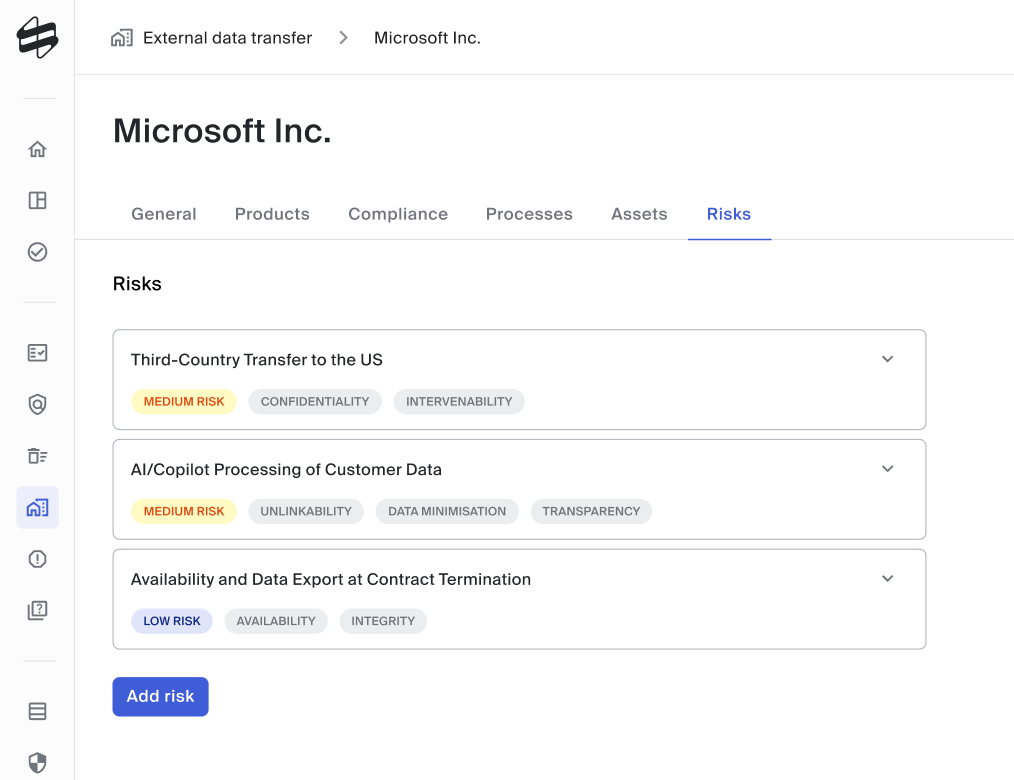Click the UNLINKABILITY tag
This screenshot has width=1014, height=780.
pos(306,512)
